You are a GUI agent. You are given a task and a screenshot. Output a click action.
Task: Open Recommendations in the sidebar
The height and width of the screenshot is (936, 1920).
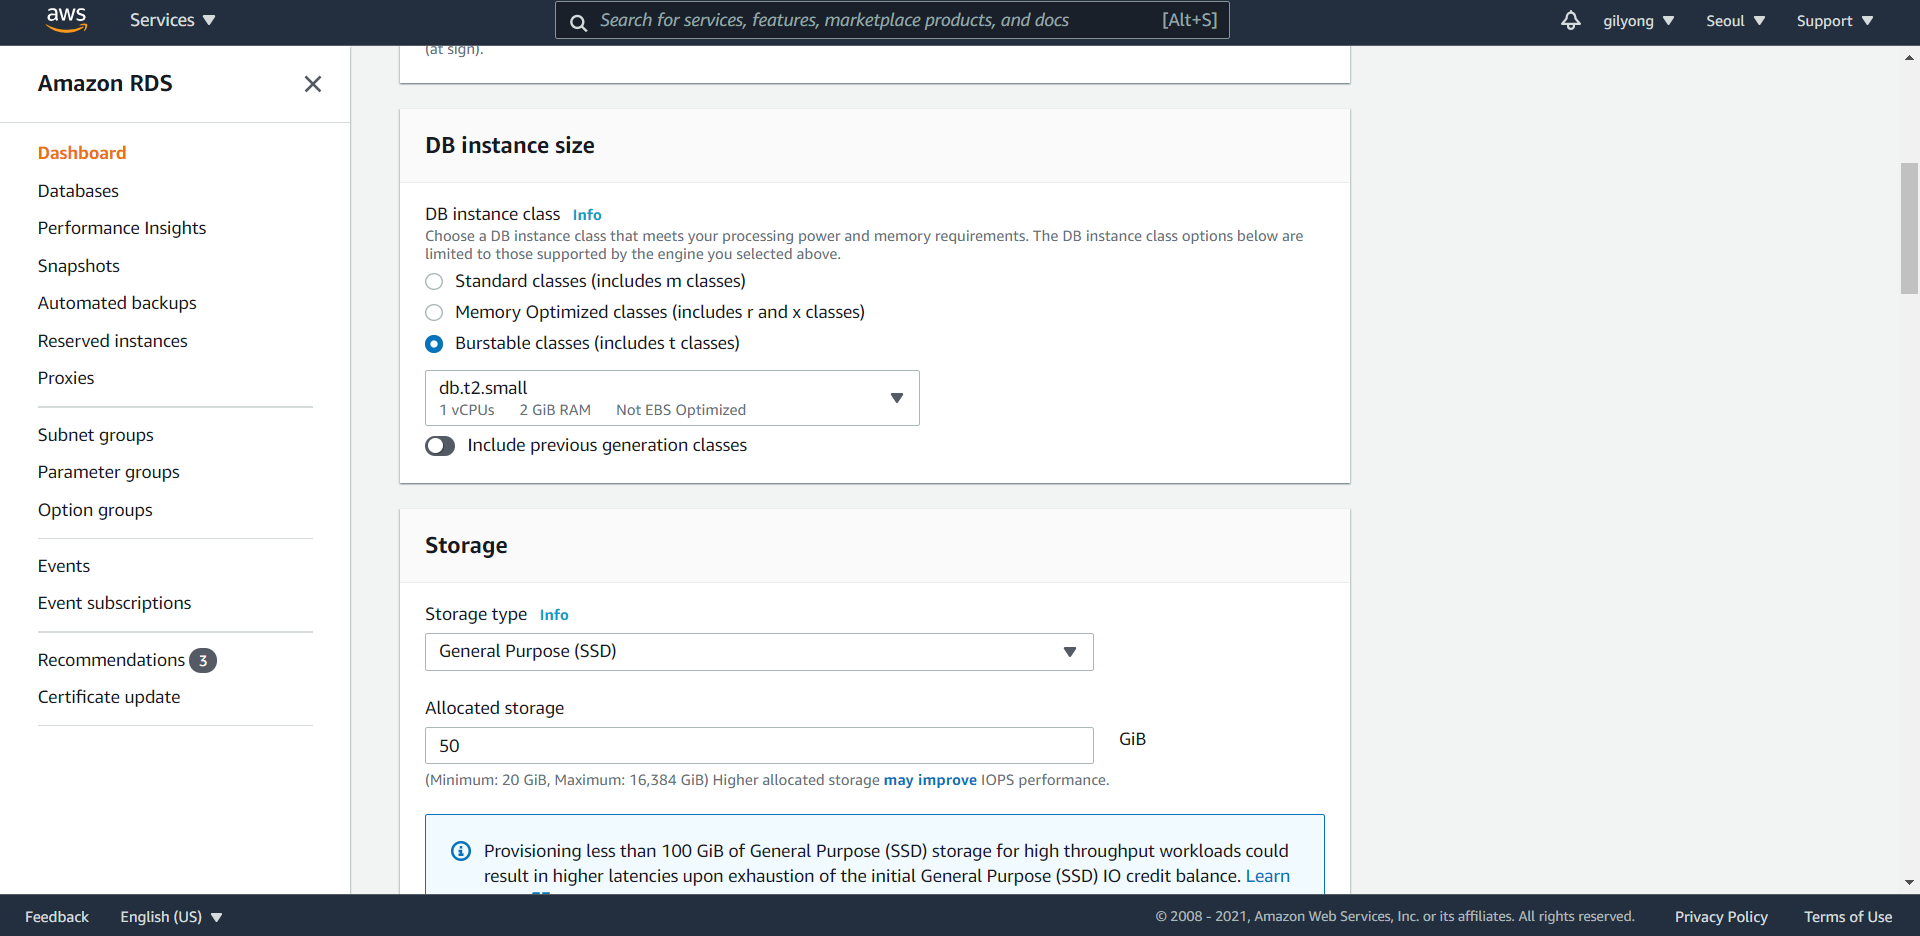111,660
